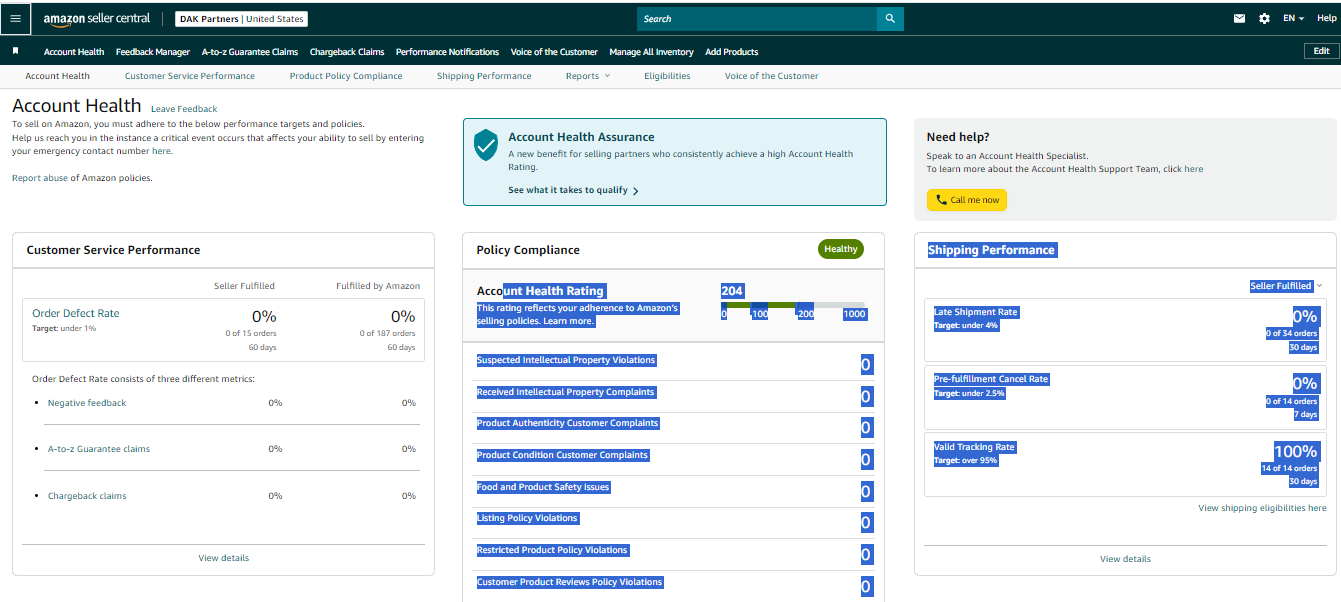Select the Account Health sub-tab

point(57,76)
